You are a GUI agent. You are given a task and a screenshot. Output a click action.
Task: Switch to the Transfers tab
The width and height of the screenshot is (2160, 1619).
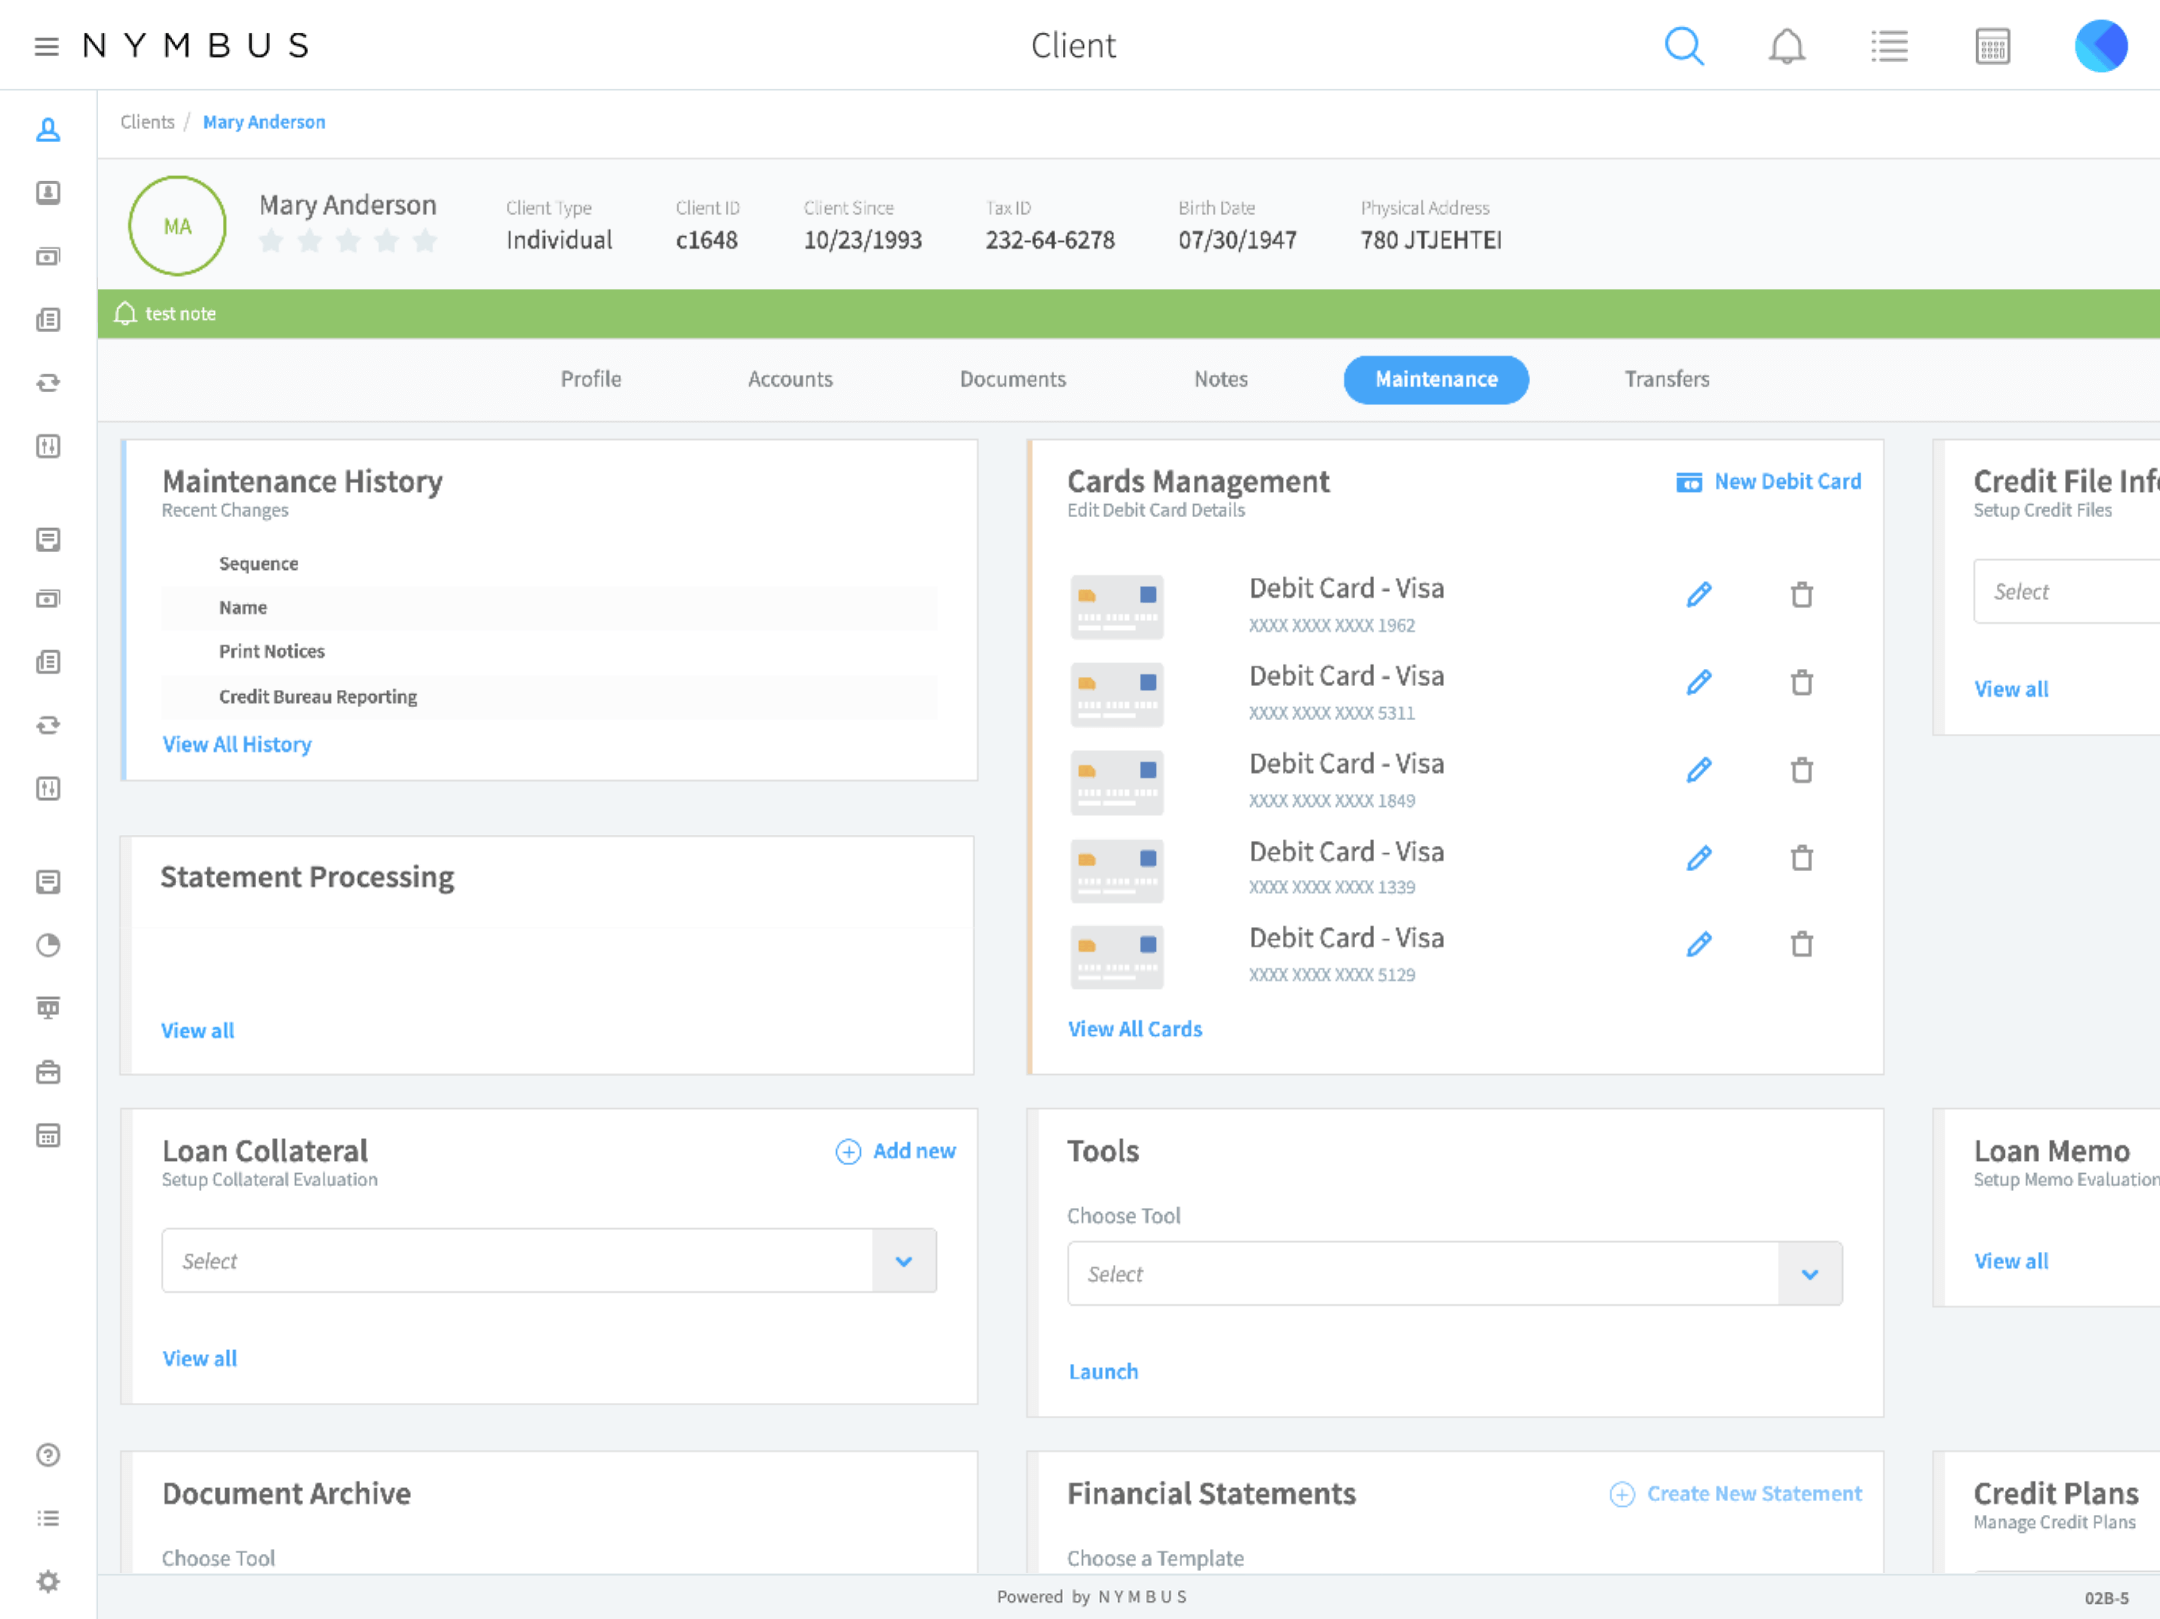pyautogui.click(x=1666, y=379)
